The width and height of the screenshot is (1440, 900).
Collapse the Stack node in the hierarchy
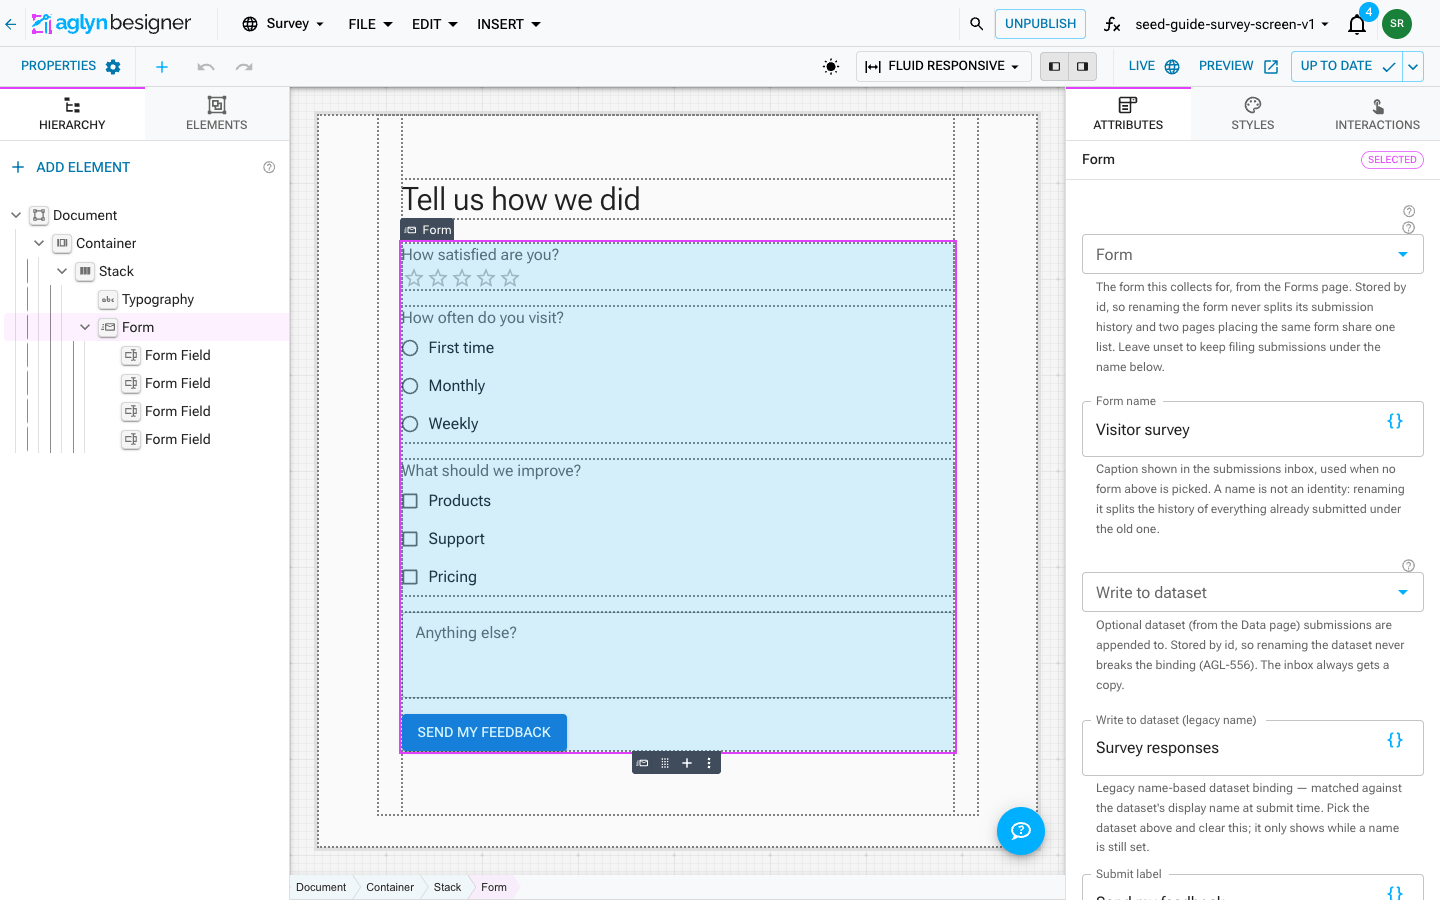click(62, 271)
